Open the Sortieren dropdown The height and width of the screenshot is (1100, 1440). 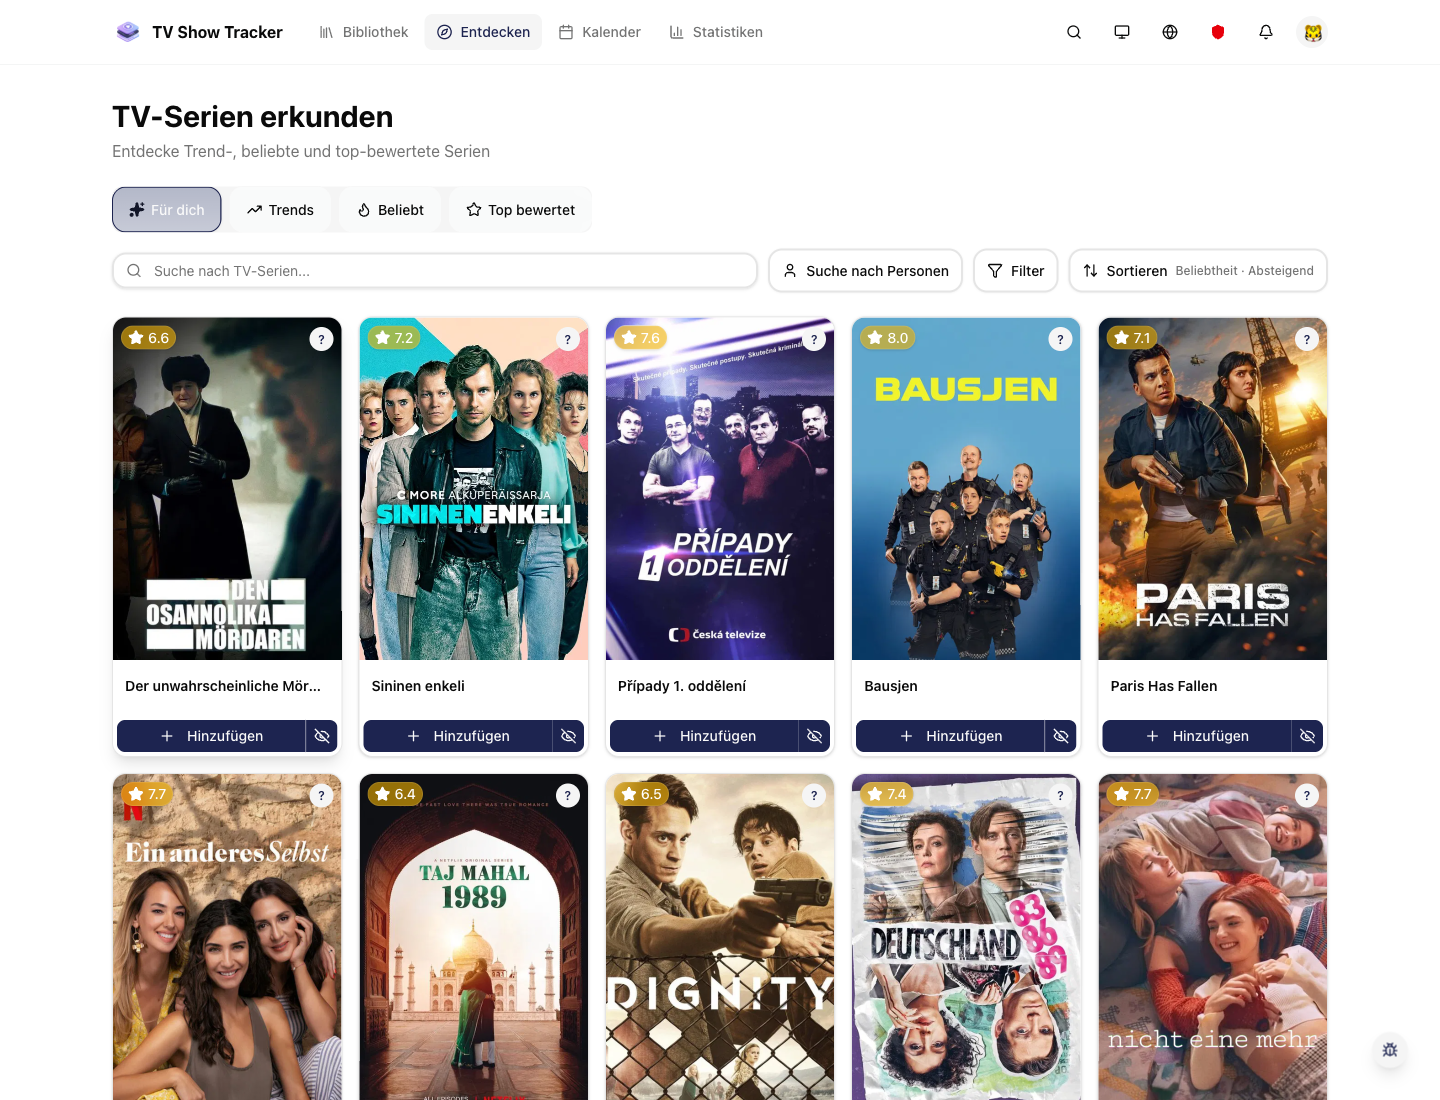click(1198, 271)
